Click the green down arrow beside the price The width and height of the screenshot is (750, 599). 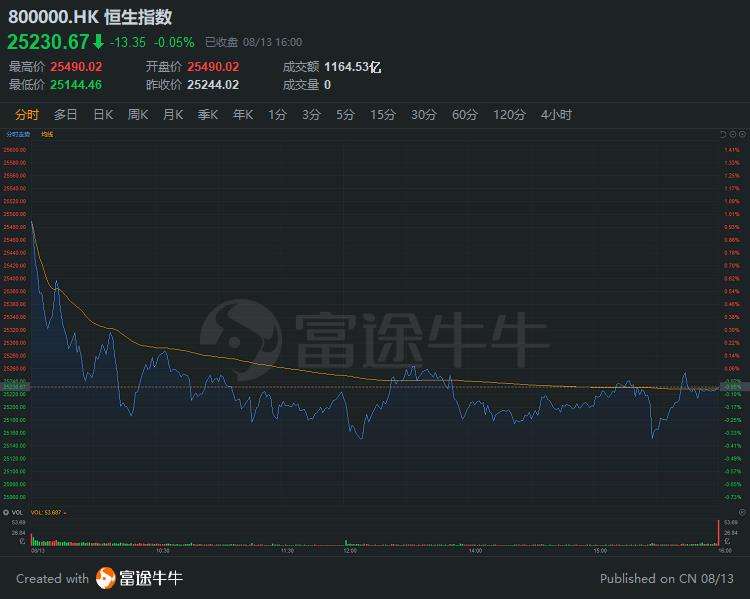[98, 42]
